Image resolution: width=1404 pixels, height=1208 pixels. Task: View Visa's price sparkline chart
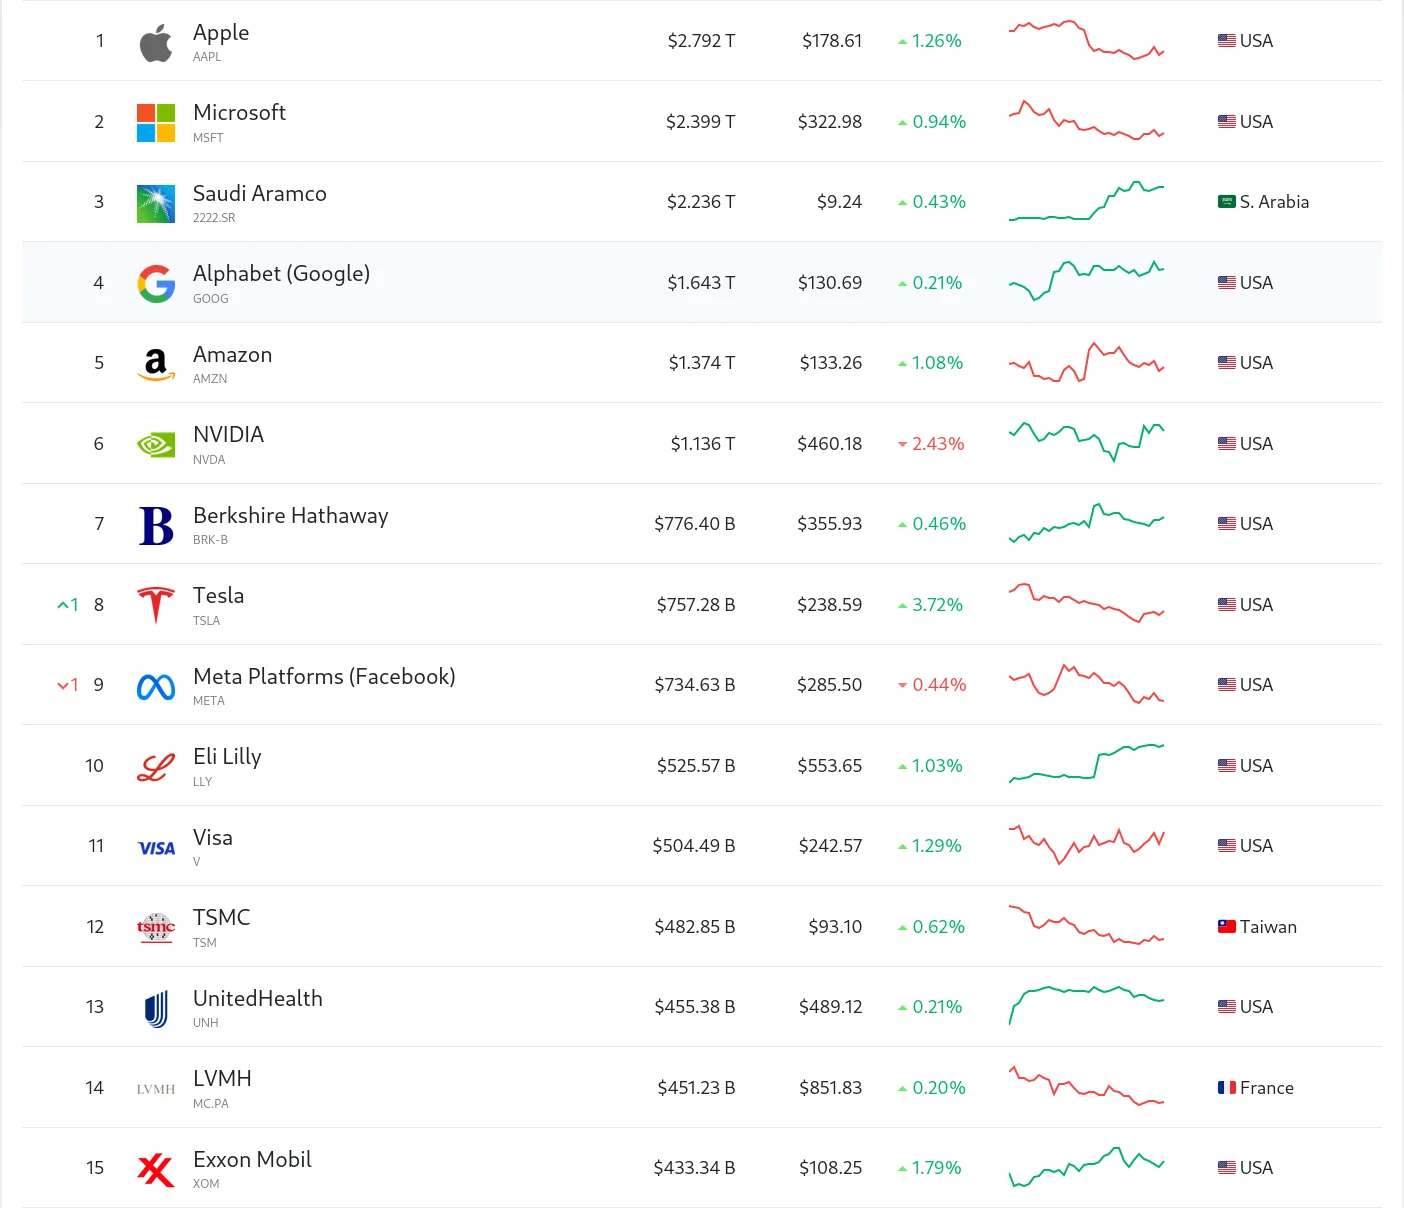1086,845
